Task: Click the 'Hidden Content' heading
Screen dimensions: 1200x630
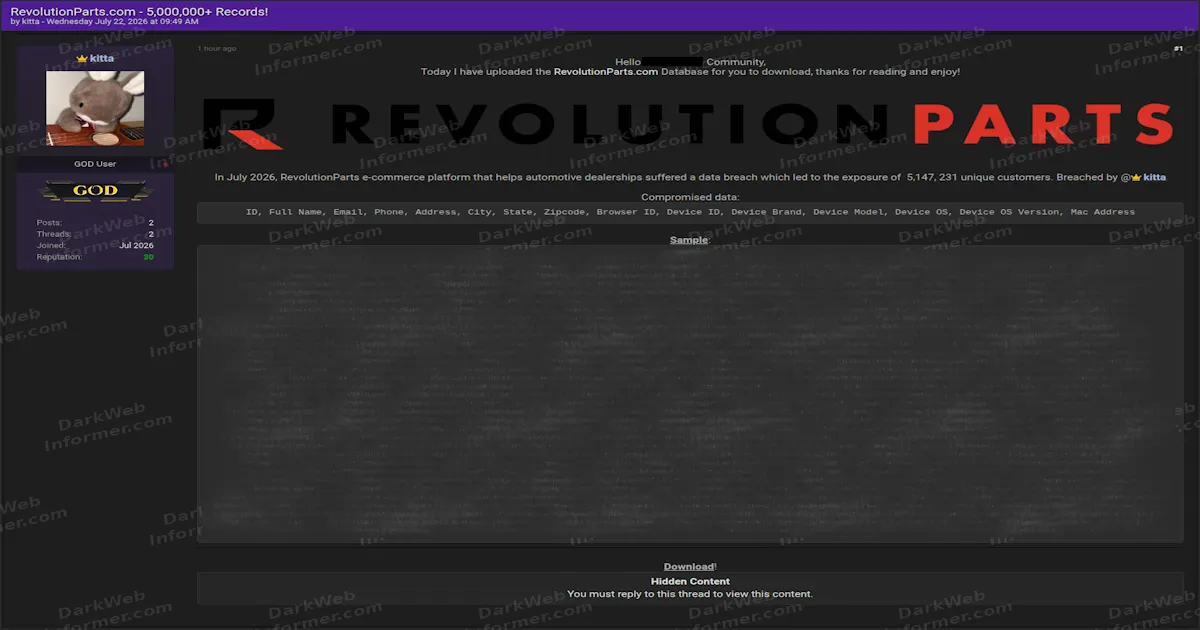Action: tap(690, 581)
